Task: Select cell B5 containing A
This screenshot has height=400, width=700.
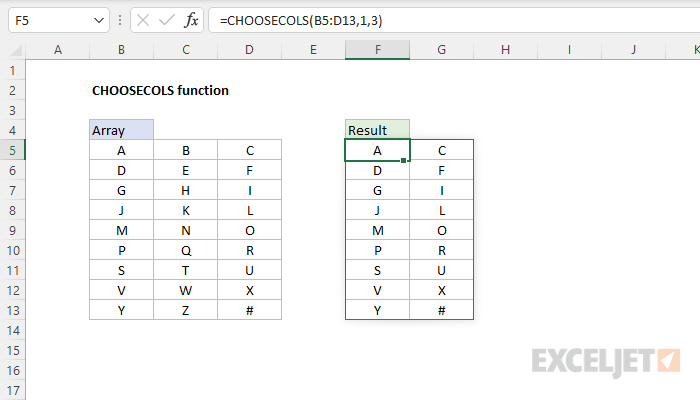Action: pos(121,150)
